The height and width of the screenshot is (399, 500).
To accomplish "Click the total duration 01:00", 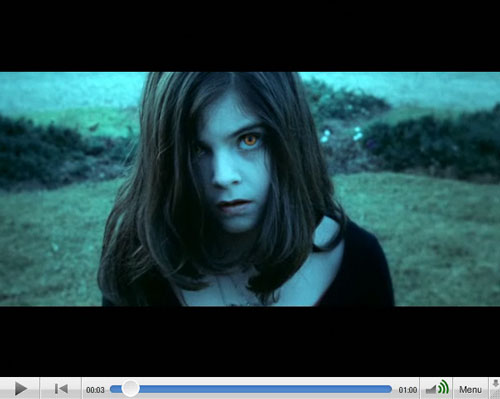I will click(408, 390).
